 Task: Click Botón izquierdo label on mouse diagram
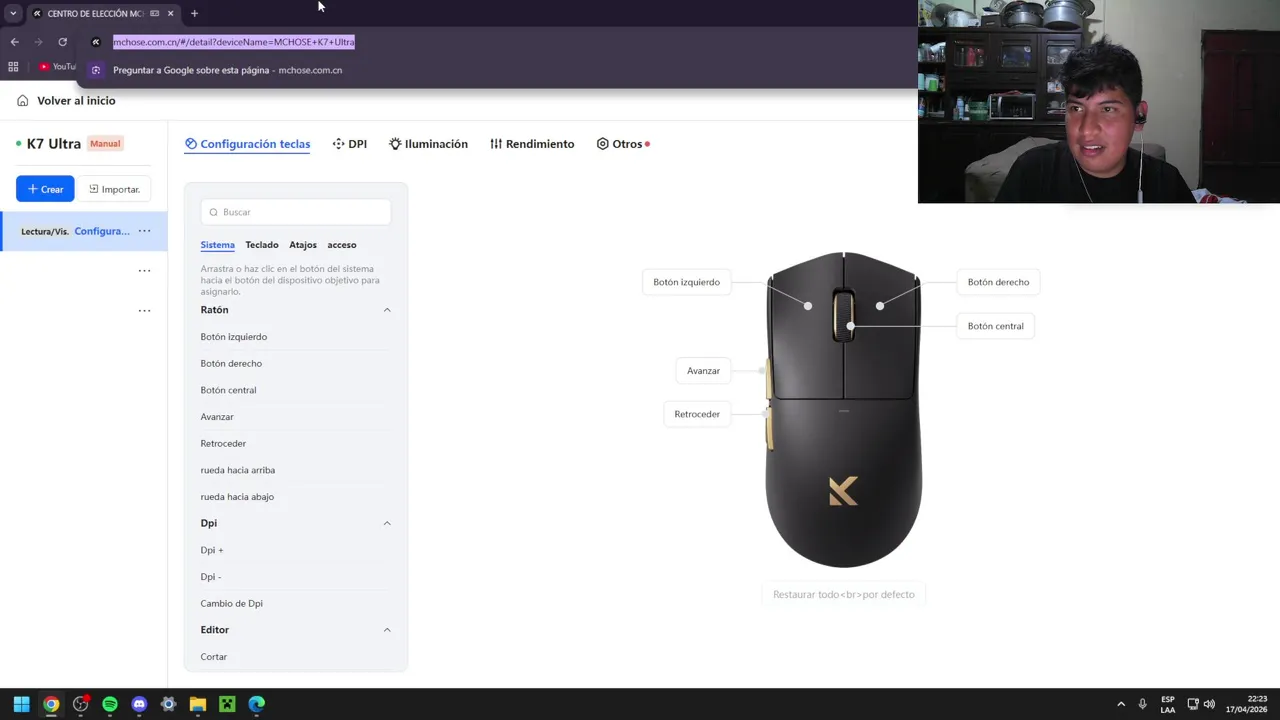point(686,282)
